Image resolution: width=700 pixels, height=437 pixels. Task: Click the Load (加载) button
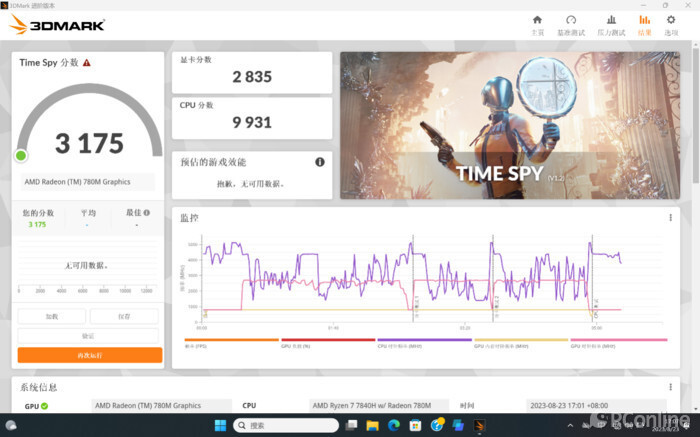[x=52, y=316]
